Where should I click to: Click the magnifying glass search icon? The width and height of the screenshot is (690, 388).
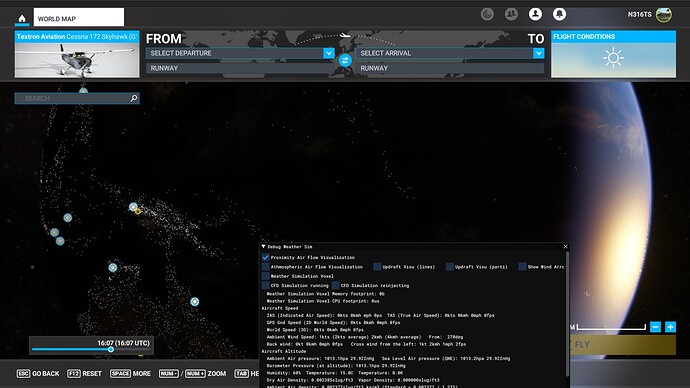point(134,98)
